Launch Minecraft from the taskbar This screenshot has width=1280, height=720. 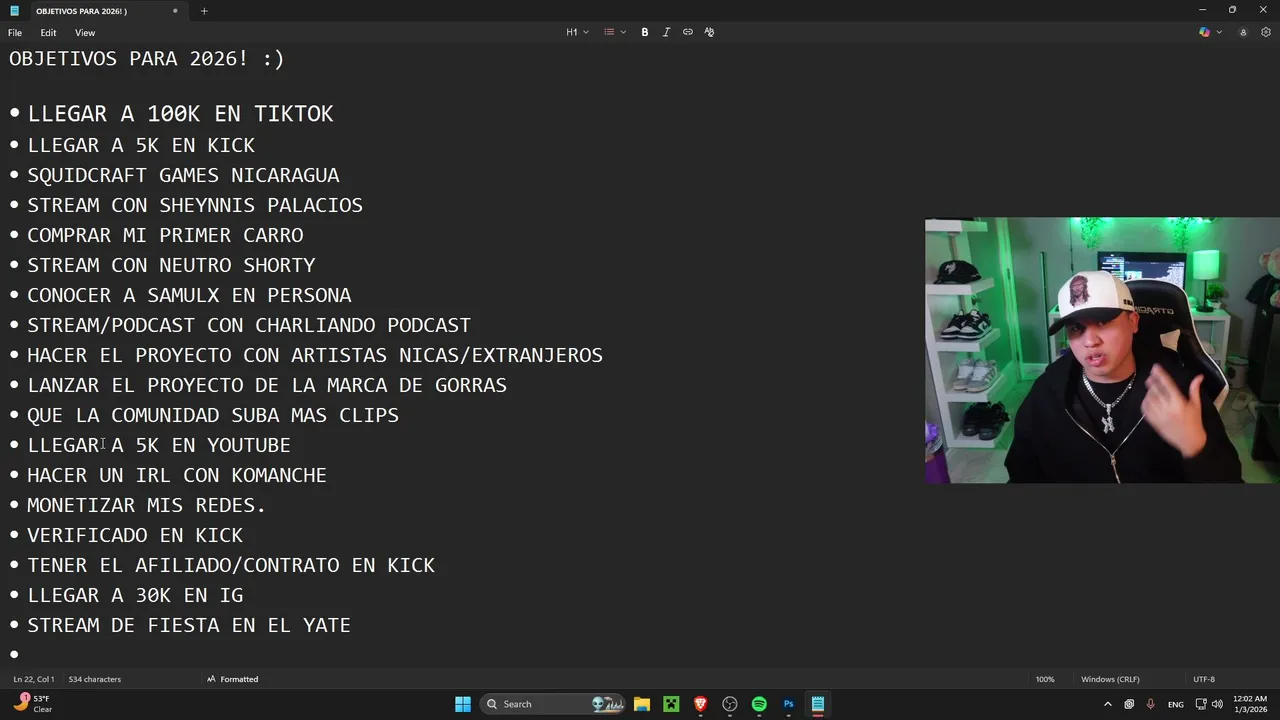671,704
